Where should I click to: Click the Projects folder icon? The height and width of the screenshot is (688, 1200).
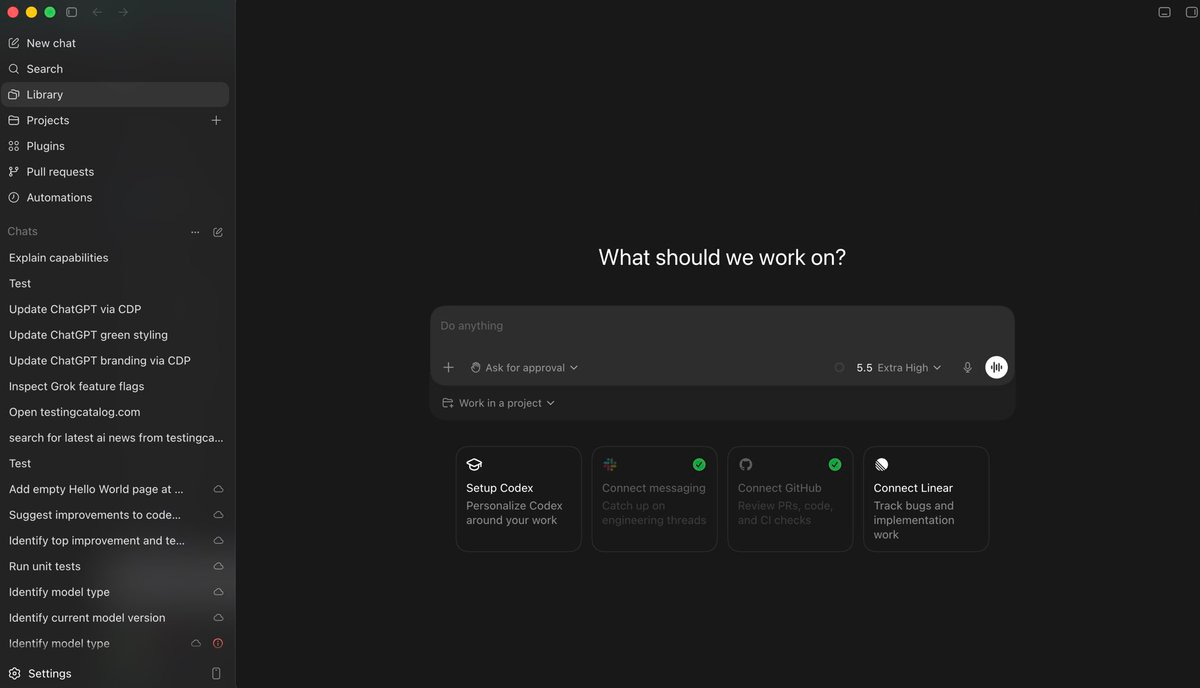pos(14,120)
